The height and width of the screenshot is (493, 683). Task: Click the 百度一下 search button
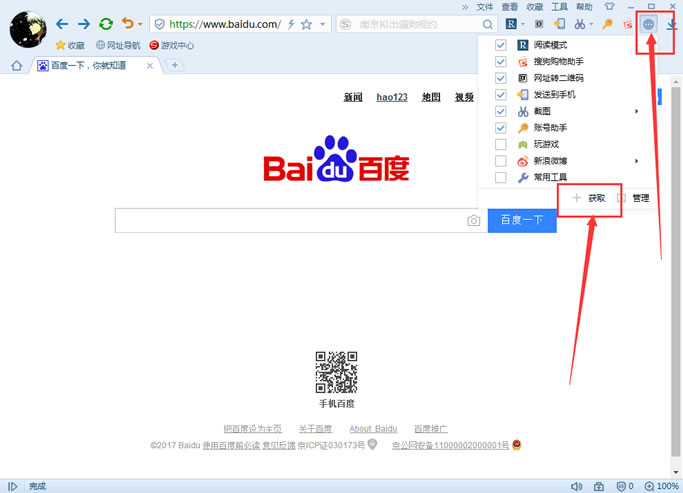pyautogui.click(x=522, y=220)
